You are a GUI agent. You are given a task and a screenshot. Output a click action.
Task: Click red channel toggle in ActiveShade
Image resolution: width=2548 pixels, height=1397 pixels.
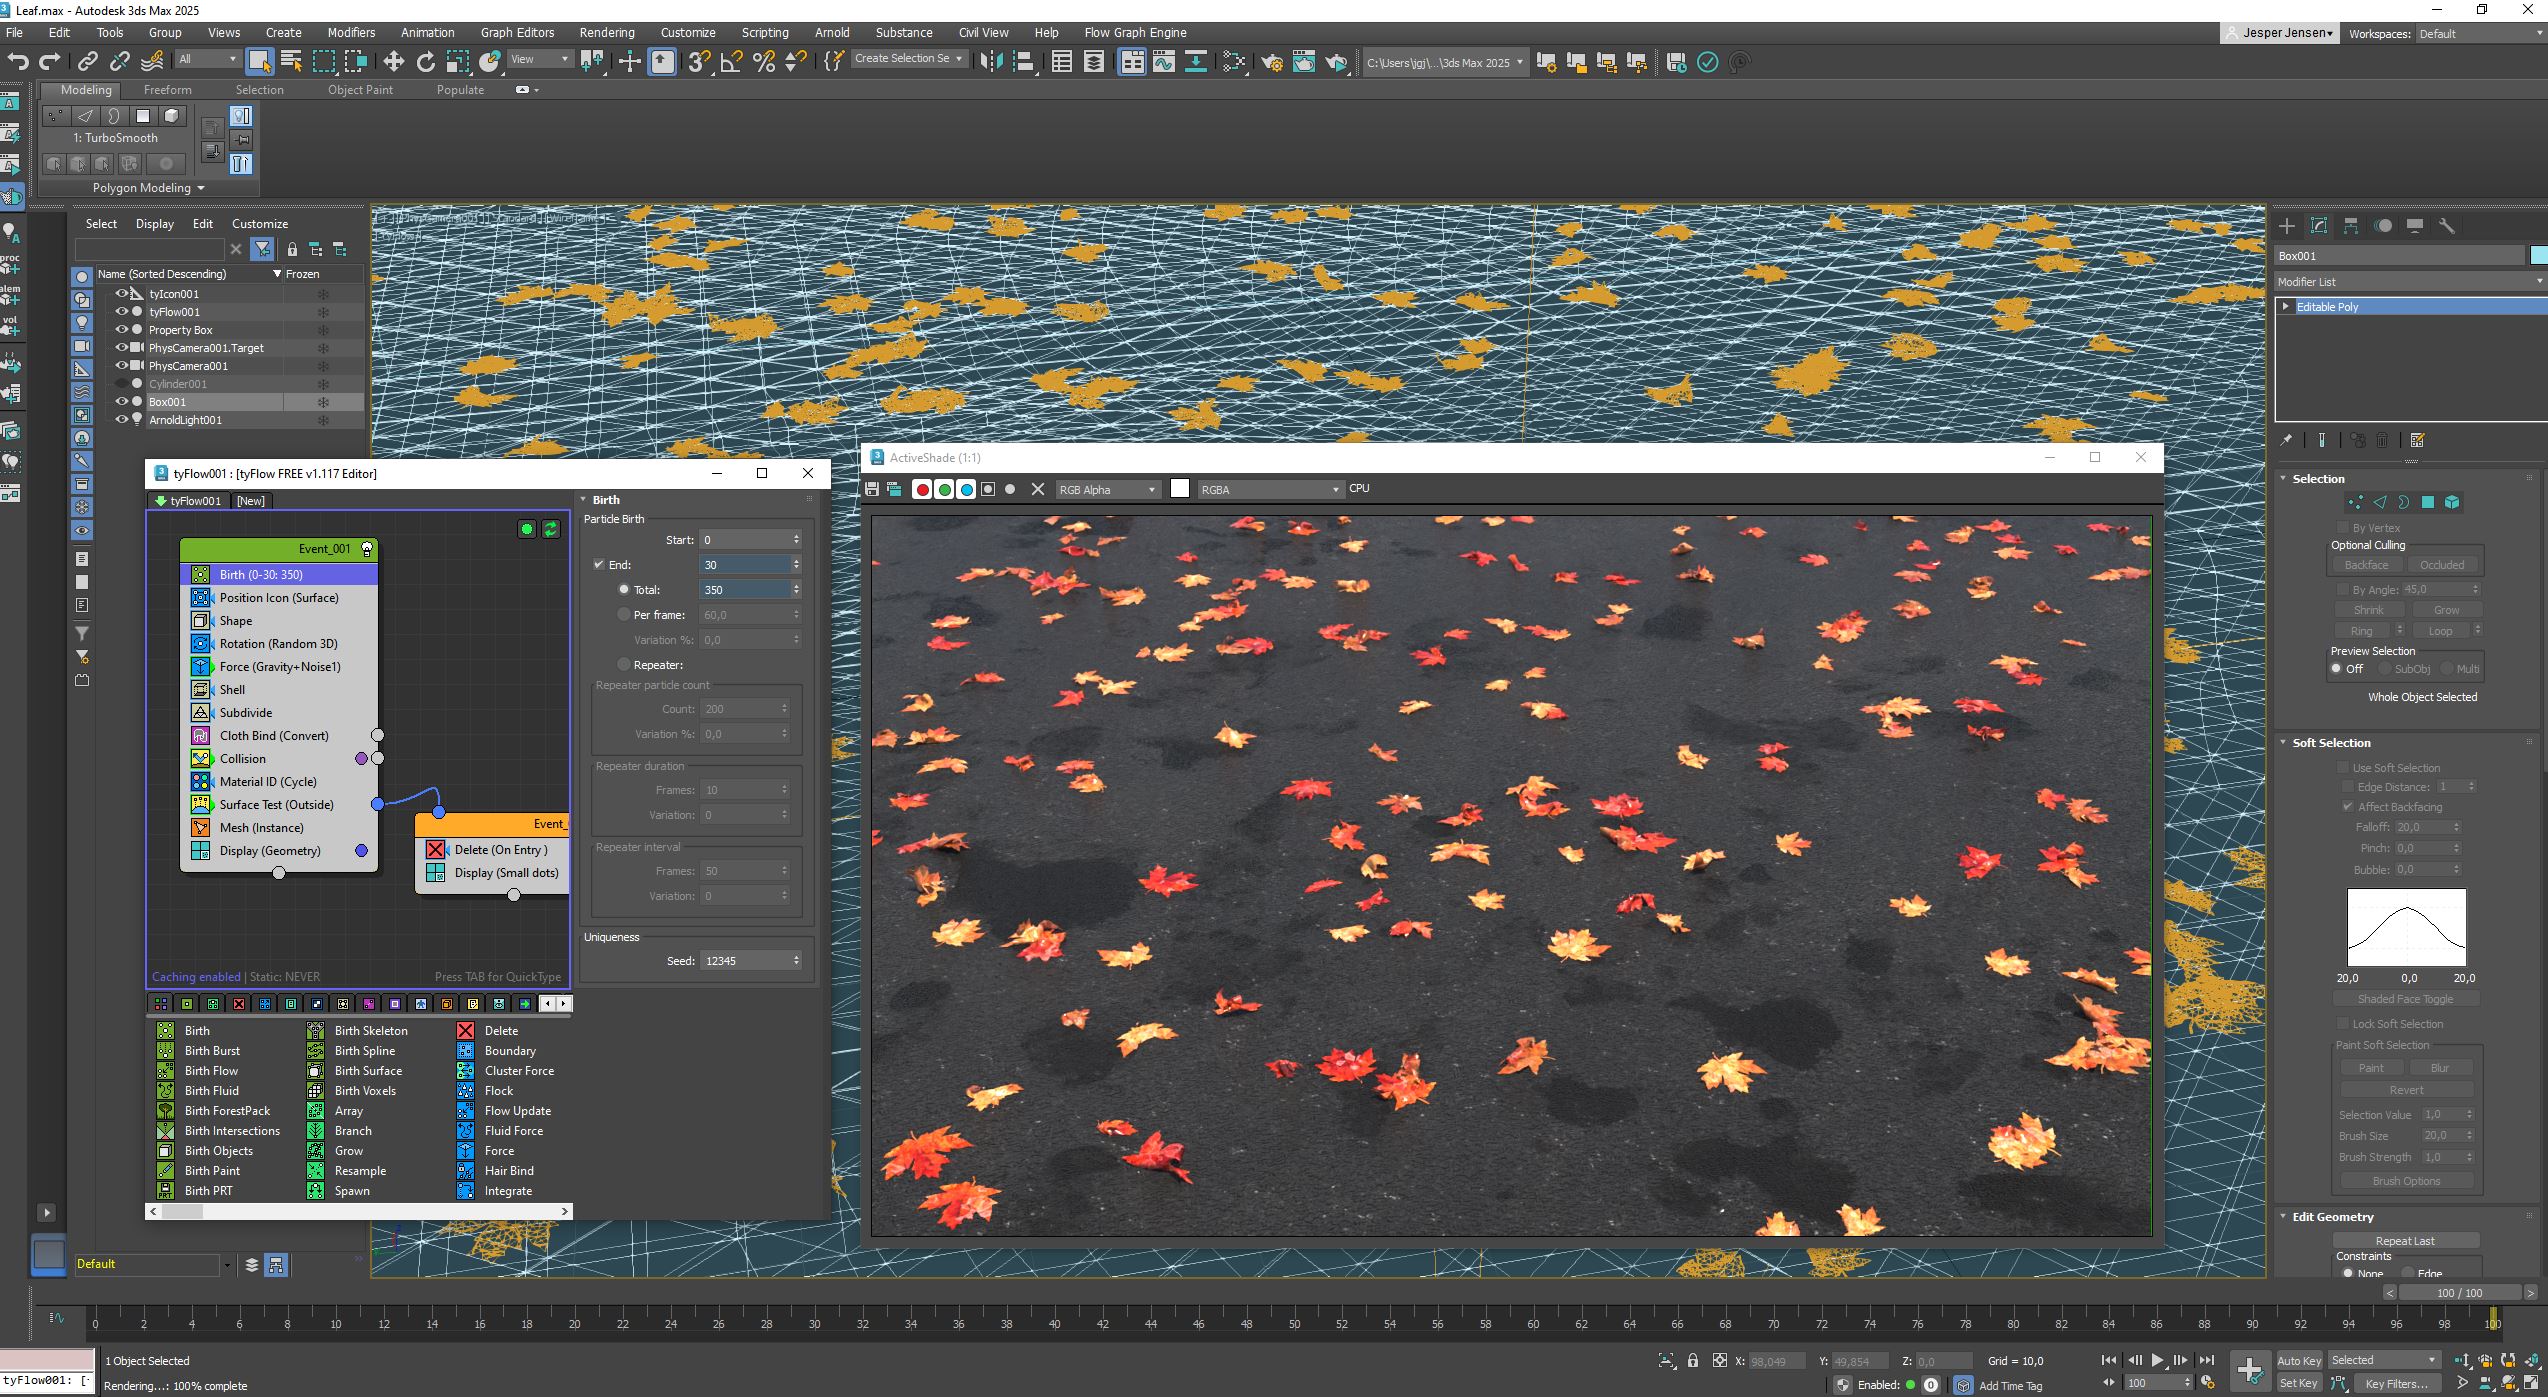(x=922, y=490)
